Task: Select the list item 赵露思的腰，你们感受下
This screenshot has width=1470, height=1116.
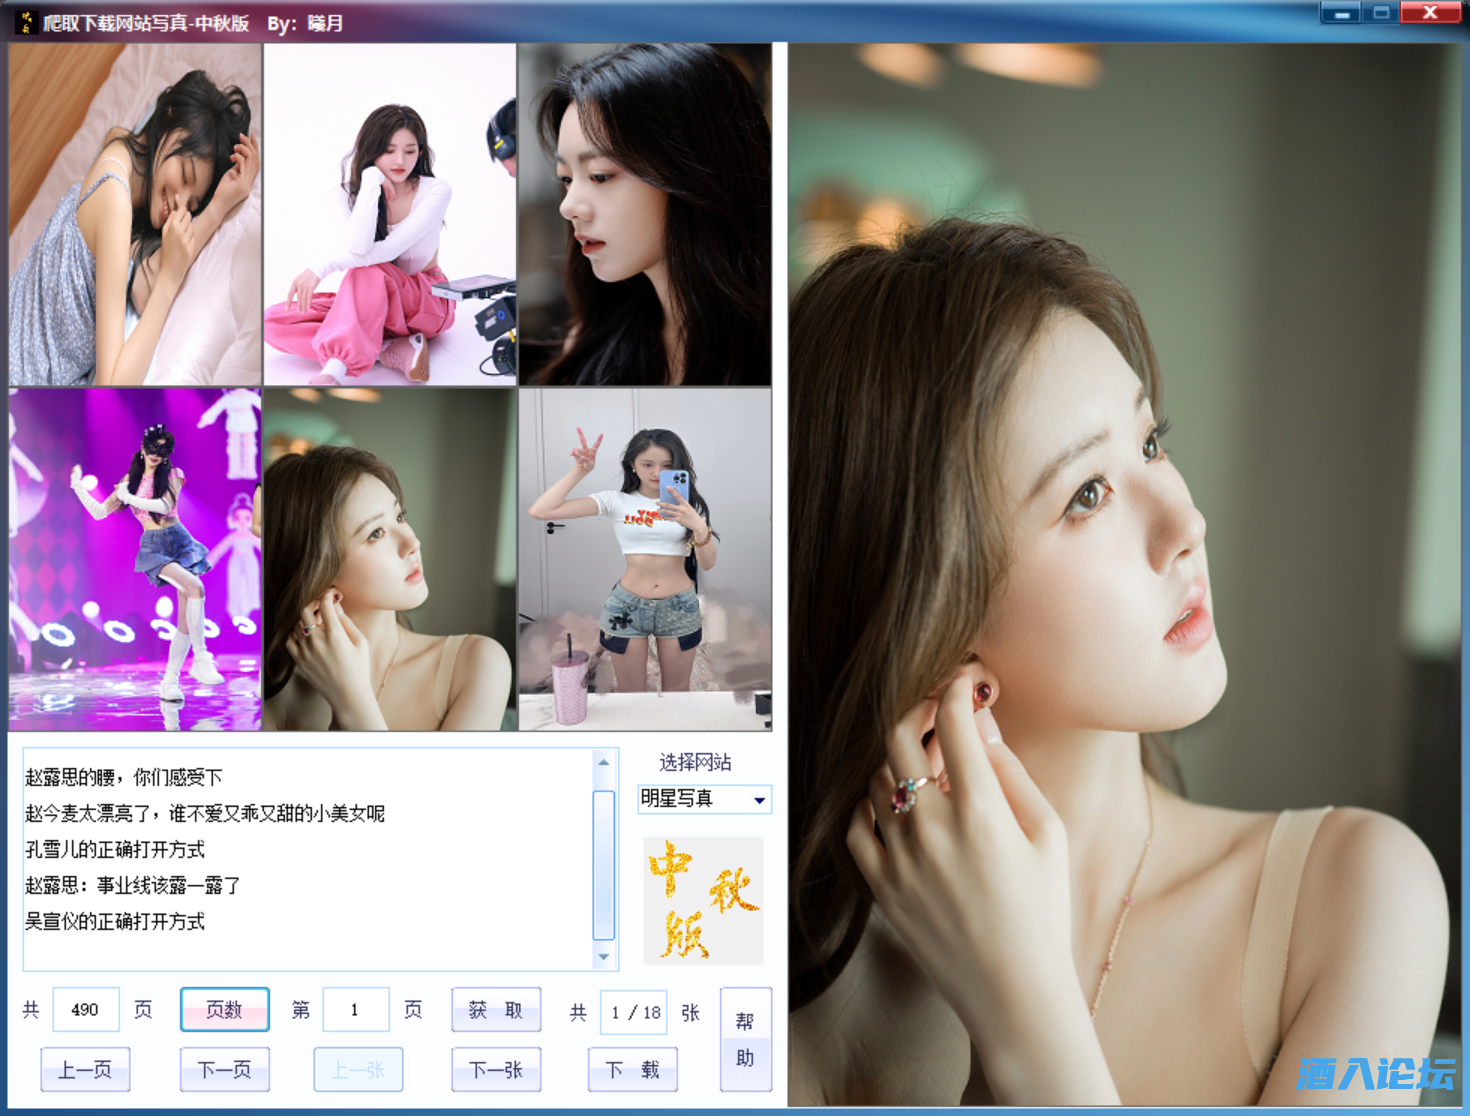Action: (124, 777)
